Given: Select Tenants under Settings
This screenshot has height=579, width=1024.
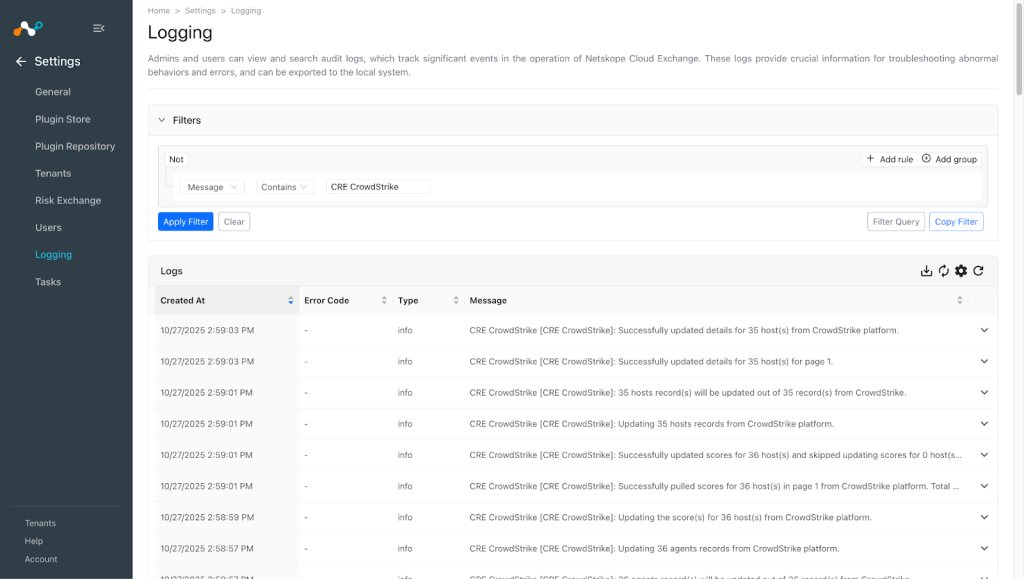Looking at the screenshot, I should 53,174.
